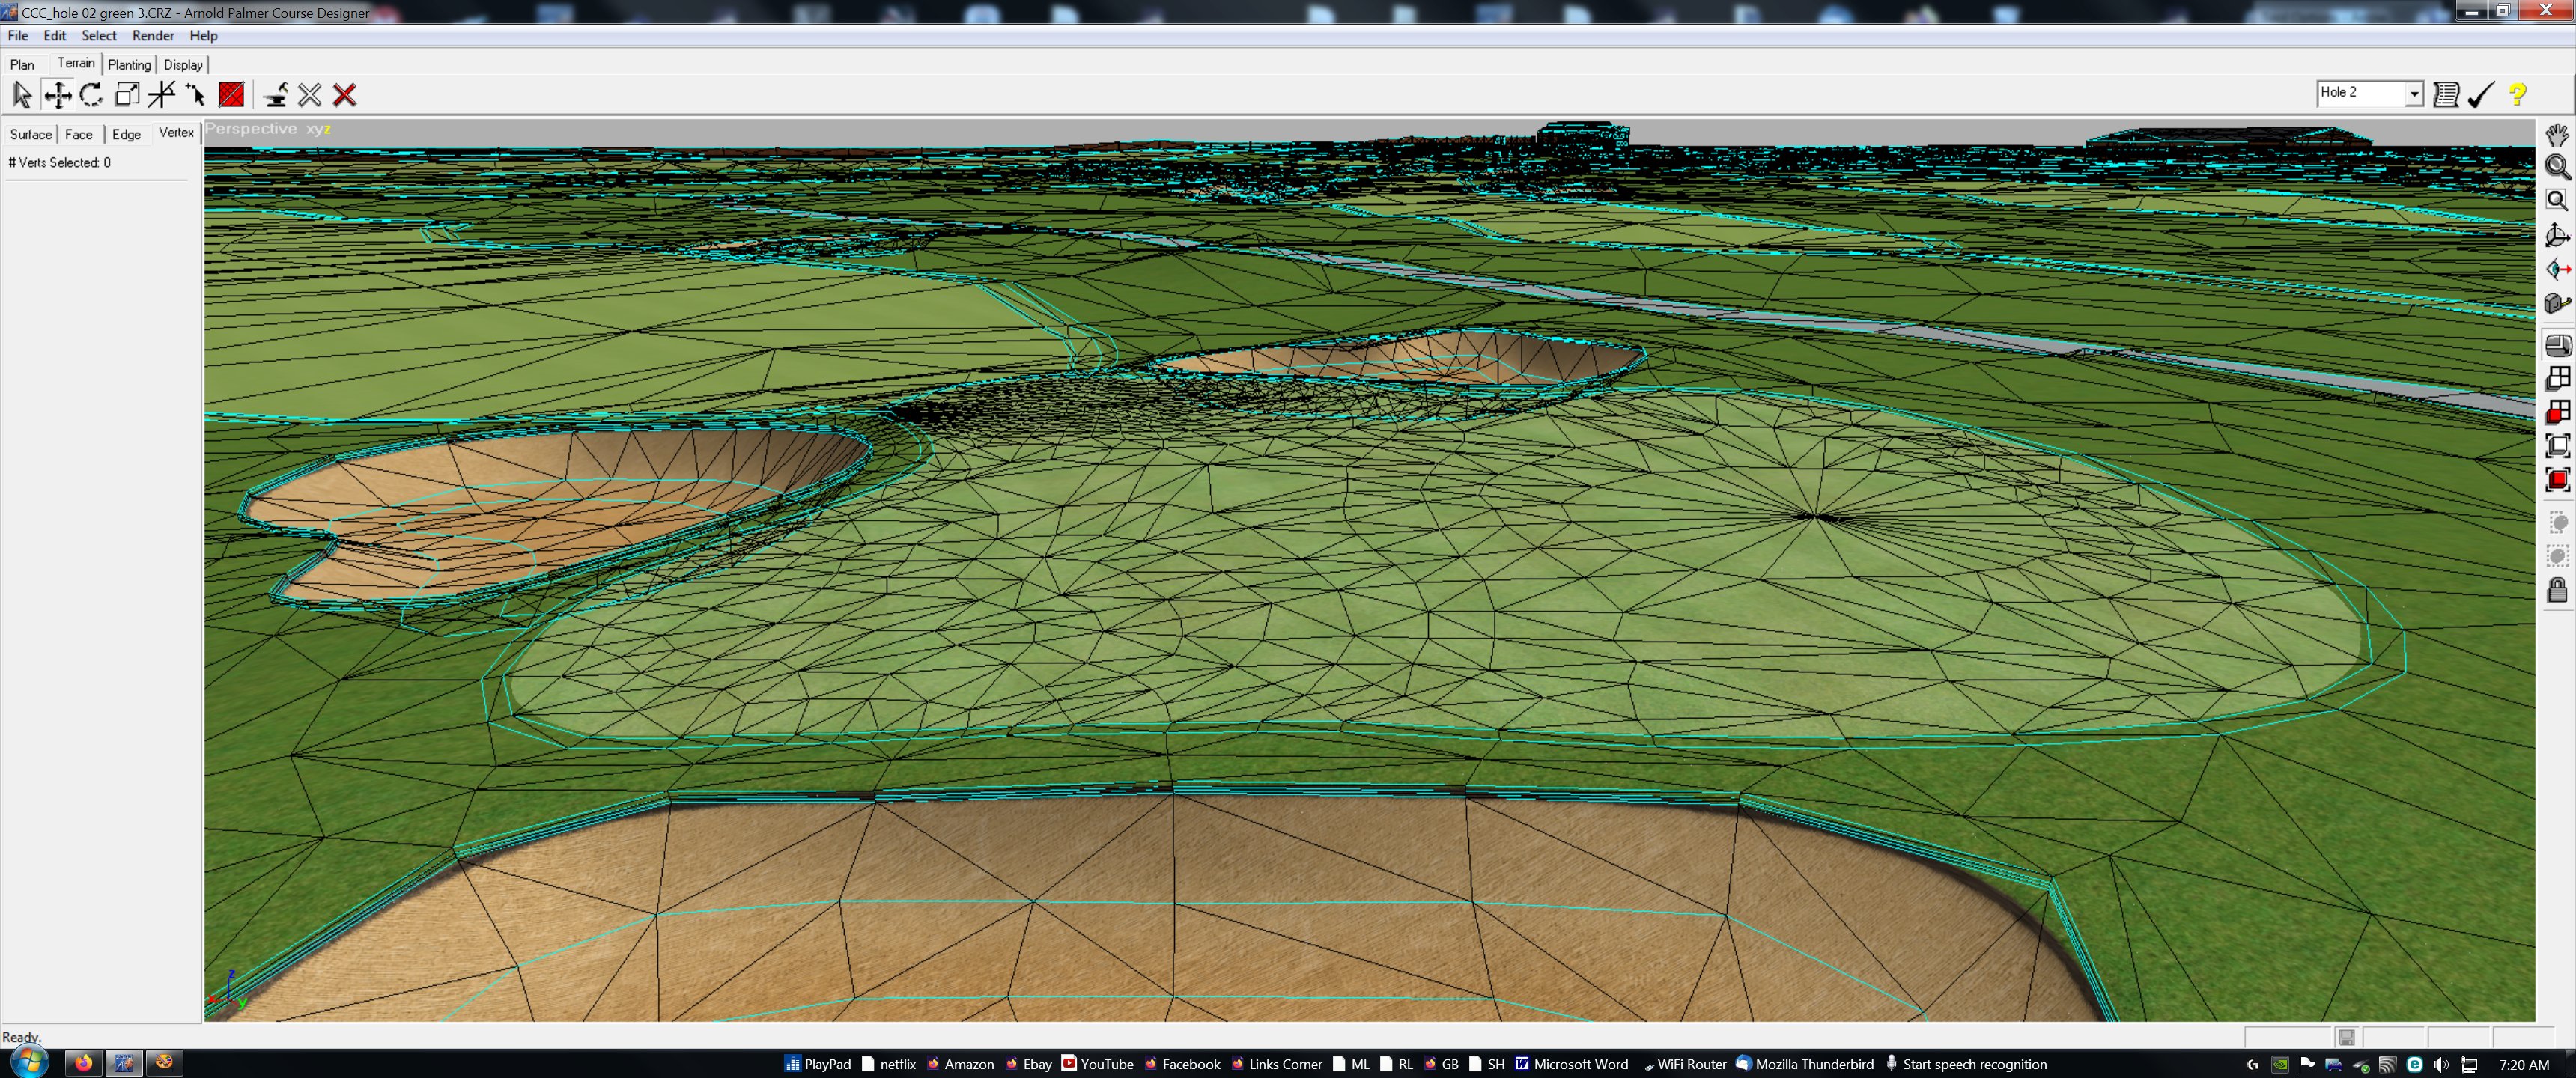This screenshot has height=1078, width=2576.
Task: Open the hole notes scroll icon
Action: coord(2446,94)
